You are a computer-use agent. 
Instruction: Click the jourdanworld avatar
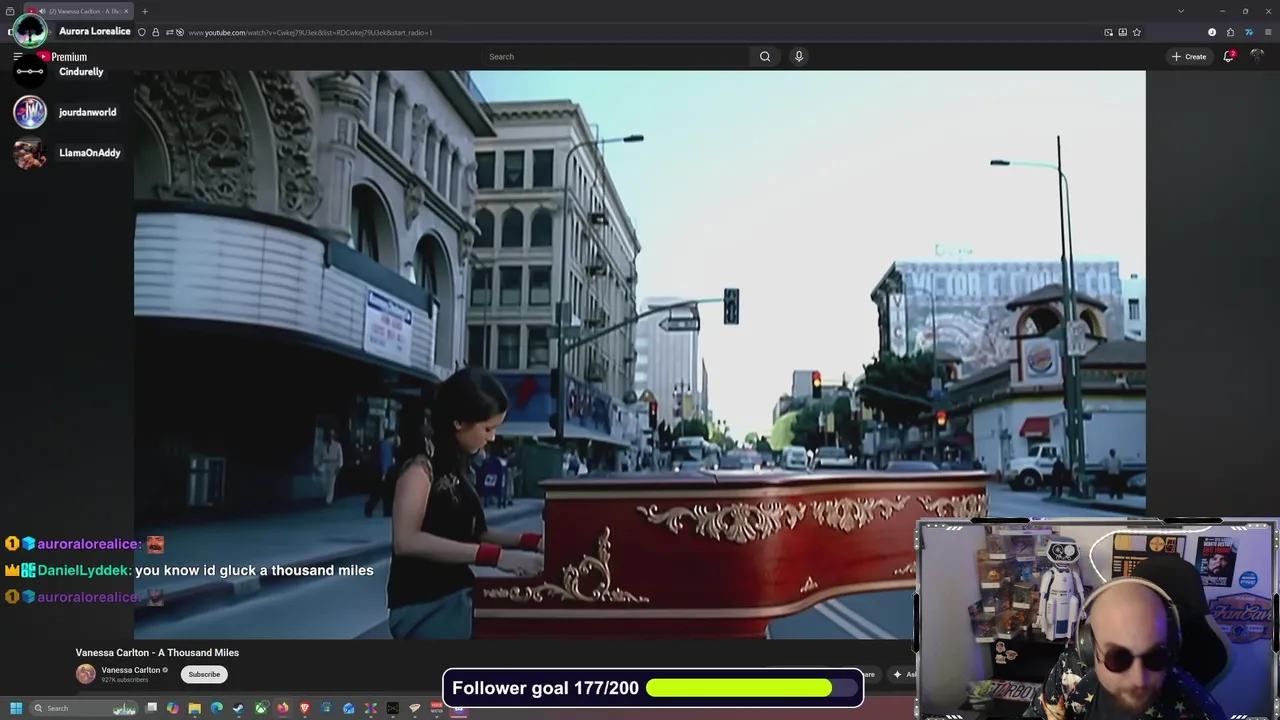point(30,112)
